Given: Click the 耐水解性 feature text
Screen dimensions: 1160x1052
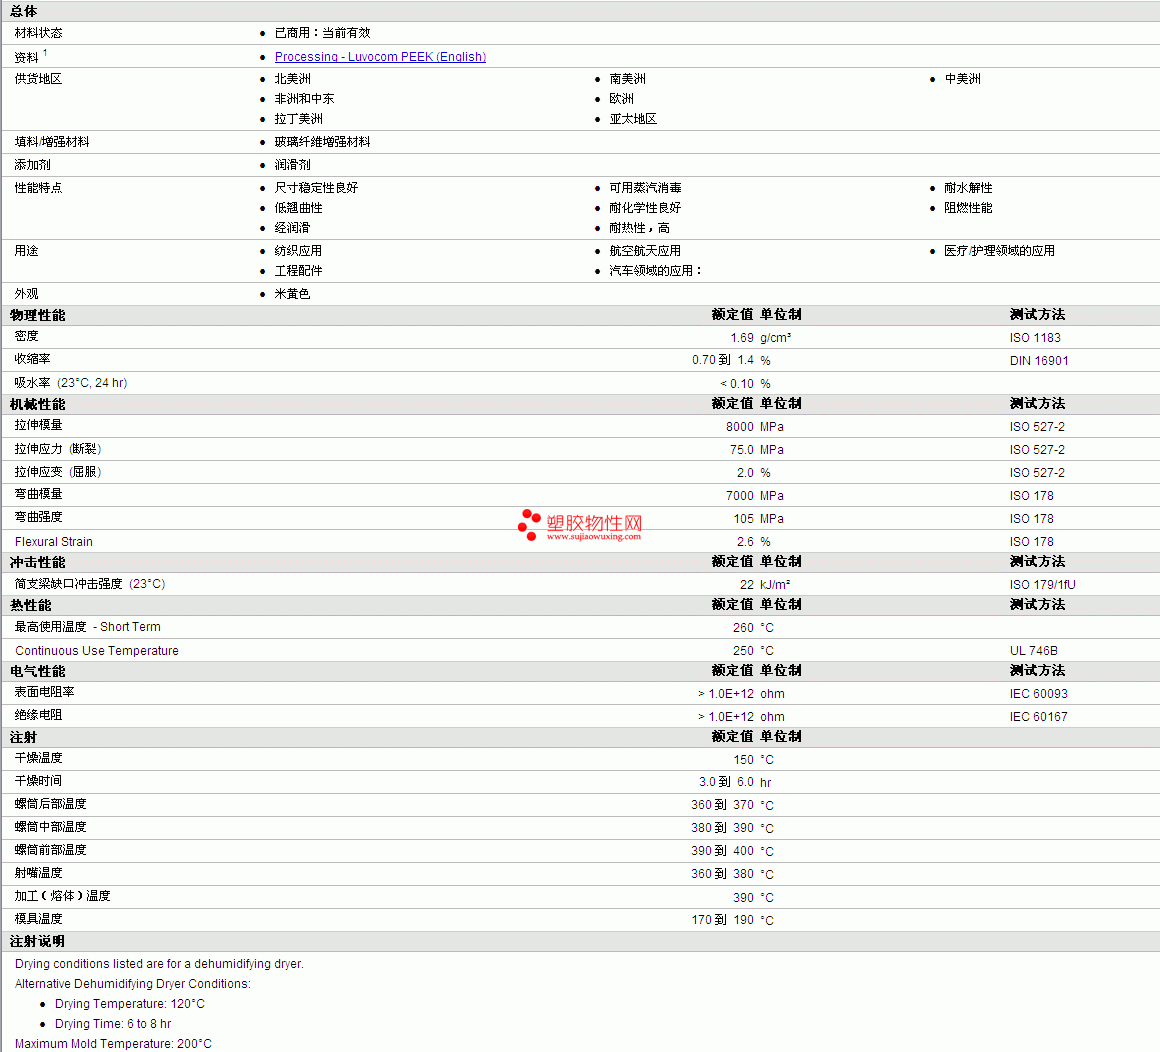Looking at the screenshot, I should [x=968, y=188].
